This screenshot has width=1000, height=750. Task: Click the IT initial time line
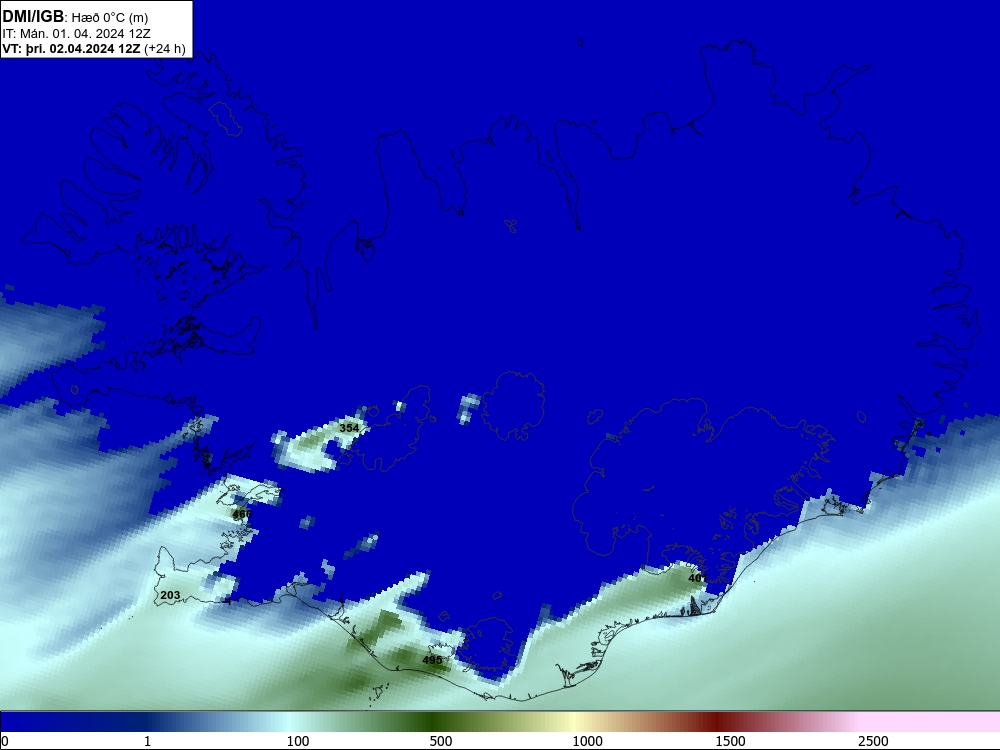[x=77, y=34]
